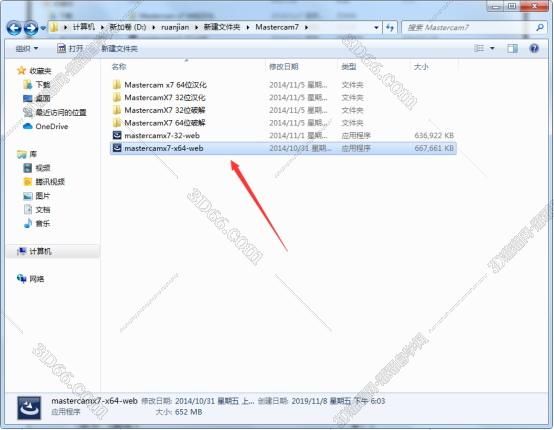Viewport: 554px width, 430px height.
Task: Toggle the preview pane
Action: (512, 48)
